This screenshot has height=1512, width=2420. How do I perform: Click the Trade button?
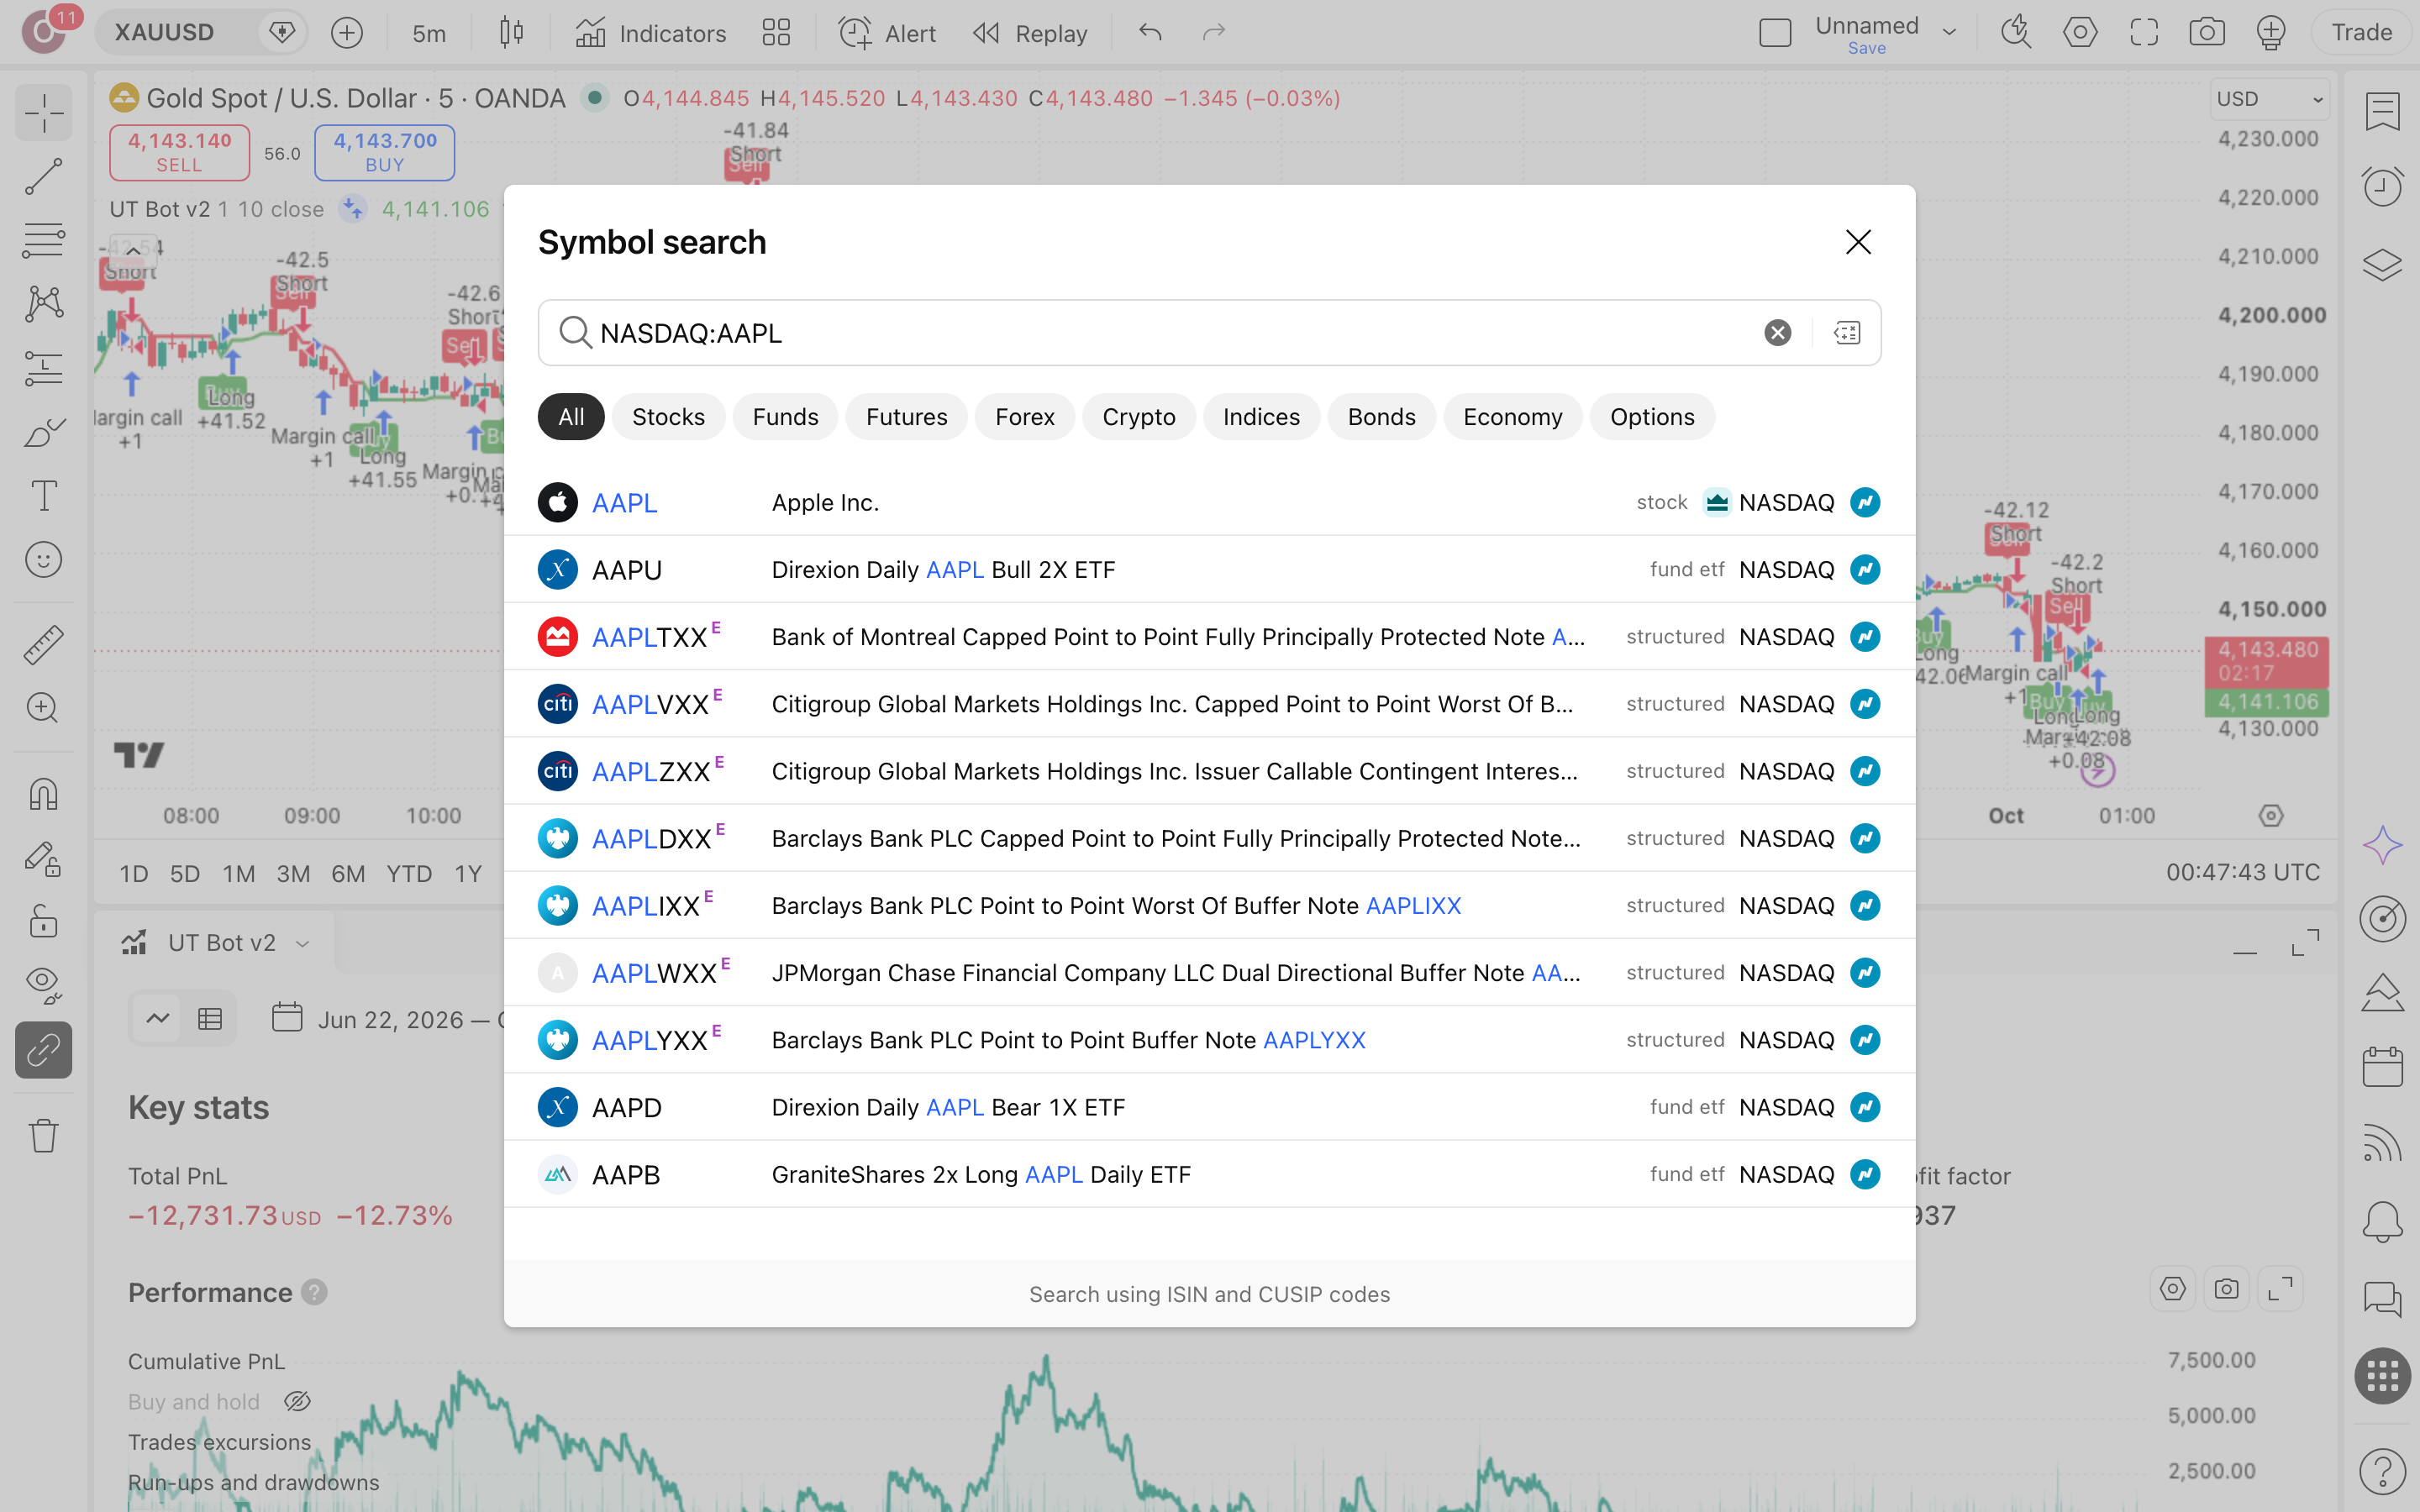(x=2362, y=32)
